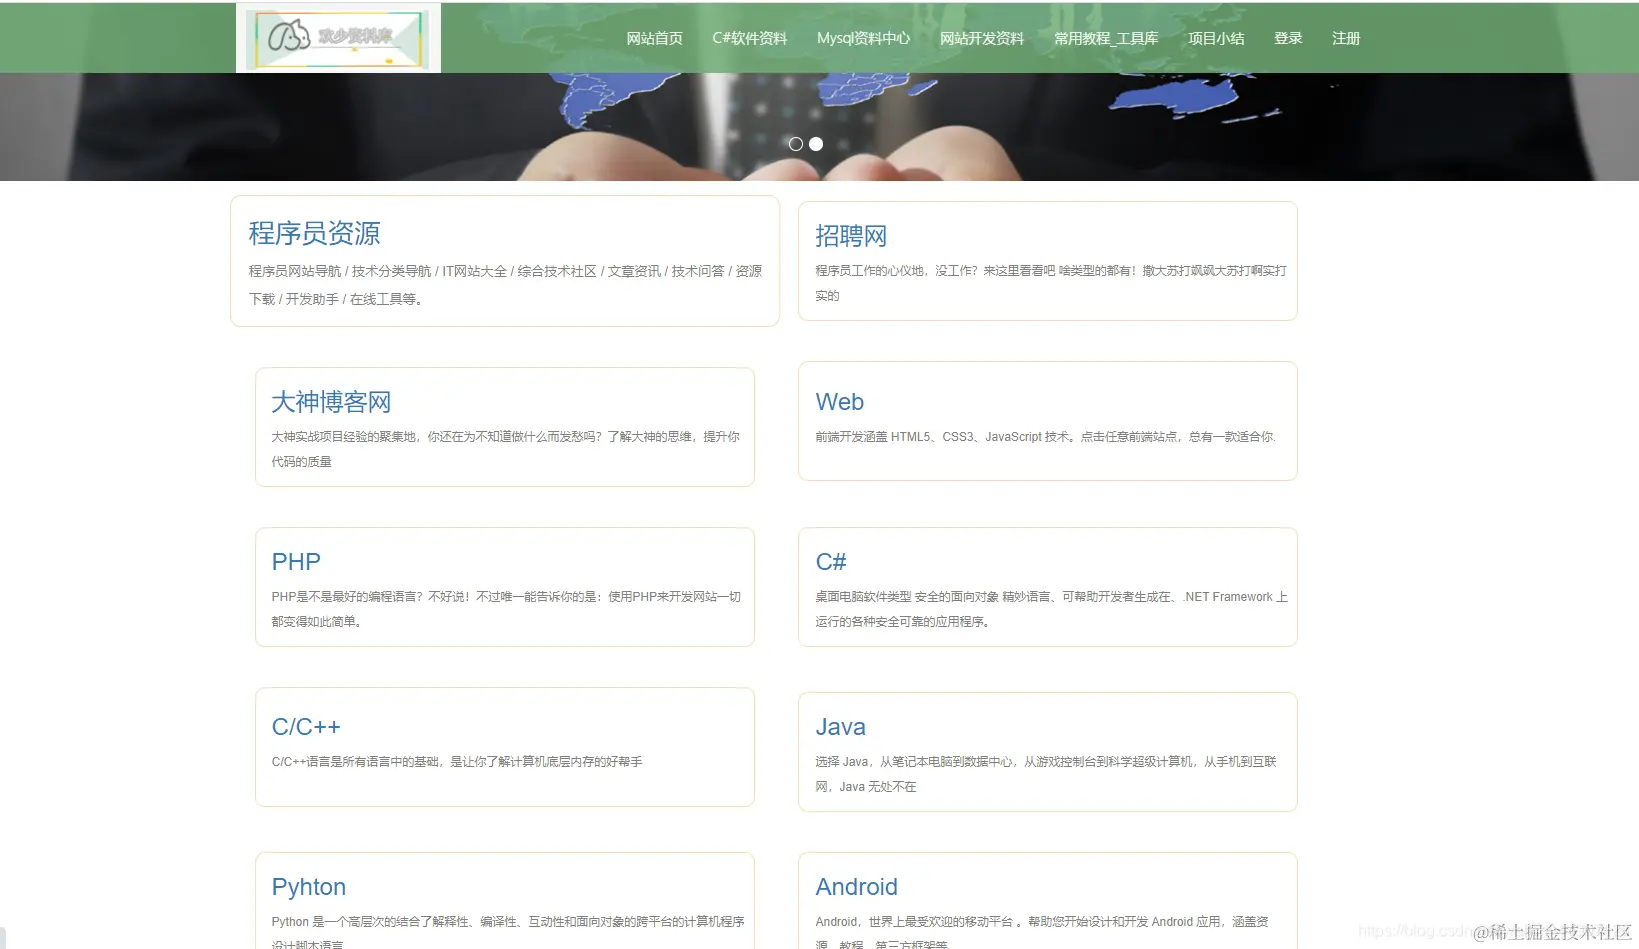Open the 网站首页 menu item

(x=653, y=38)
